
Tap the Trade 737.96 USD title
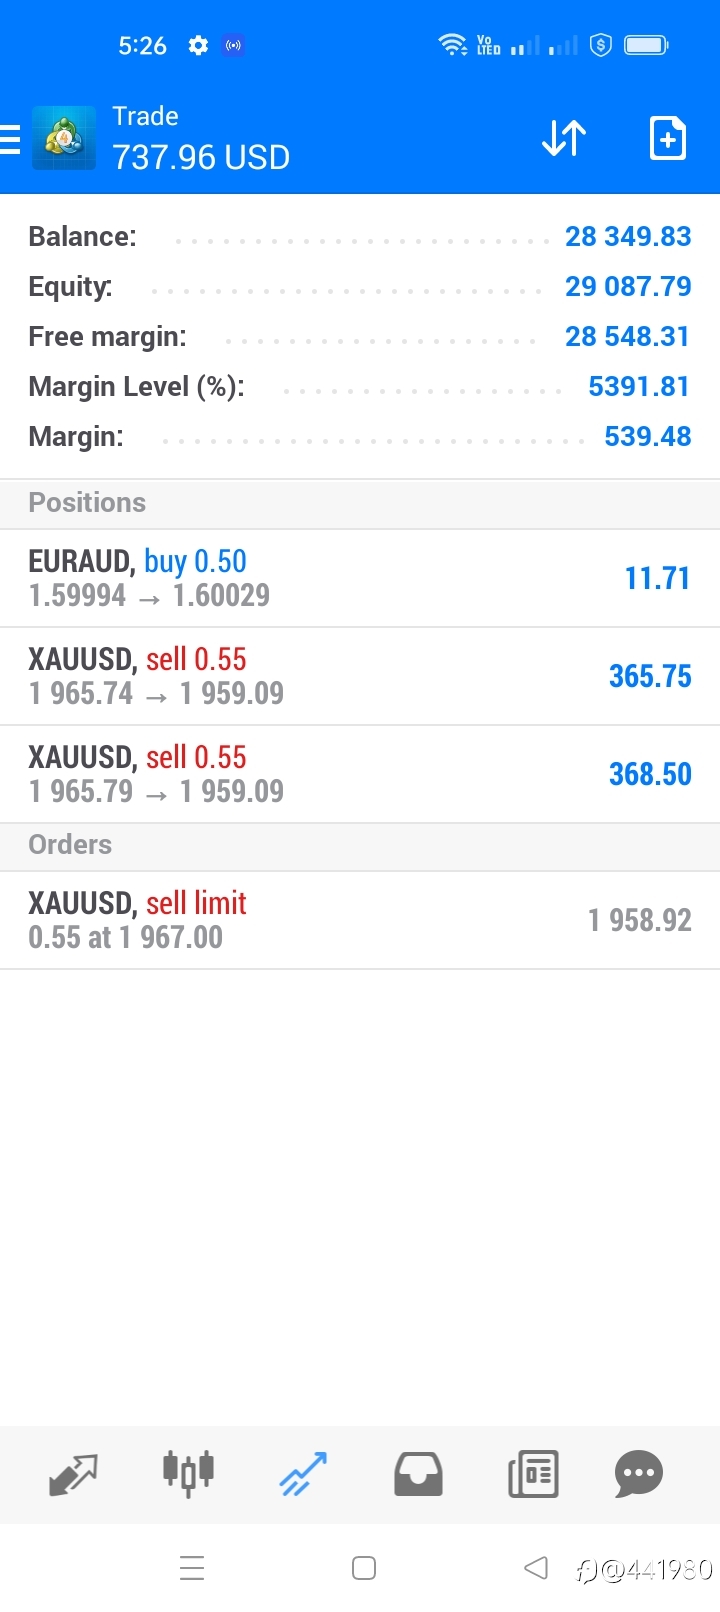pos(201,139)
